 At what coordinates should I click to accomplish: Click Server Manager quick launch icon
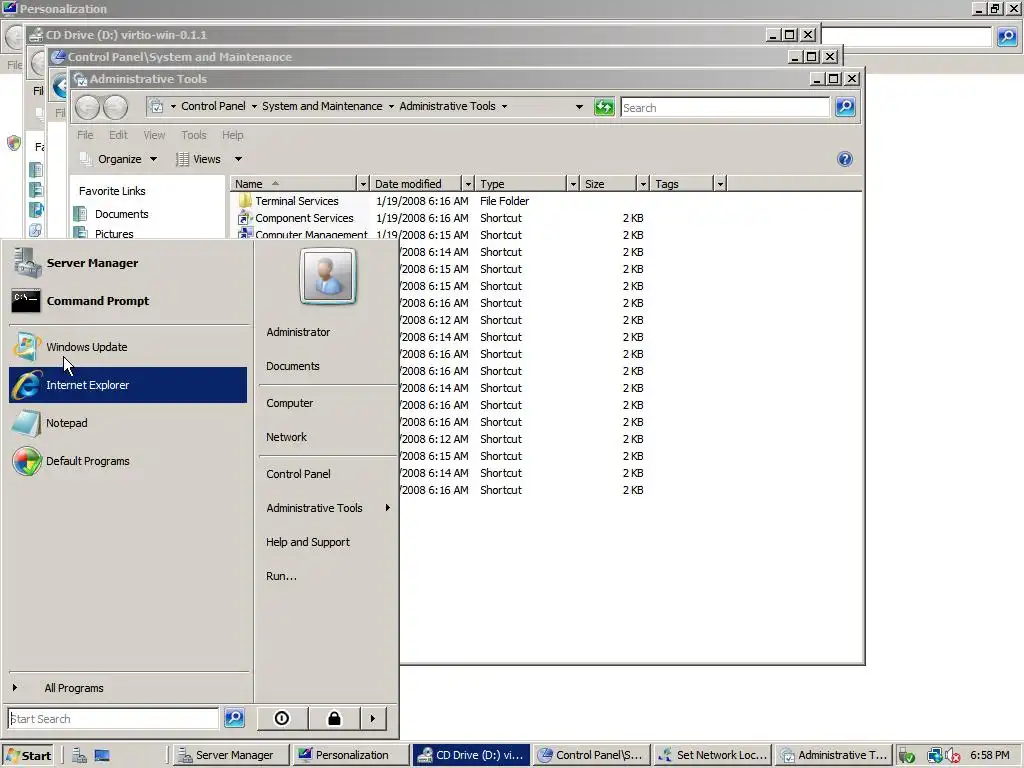pos(80,756)
